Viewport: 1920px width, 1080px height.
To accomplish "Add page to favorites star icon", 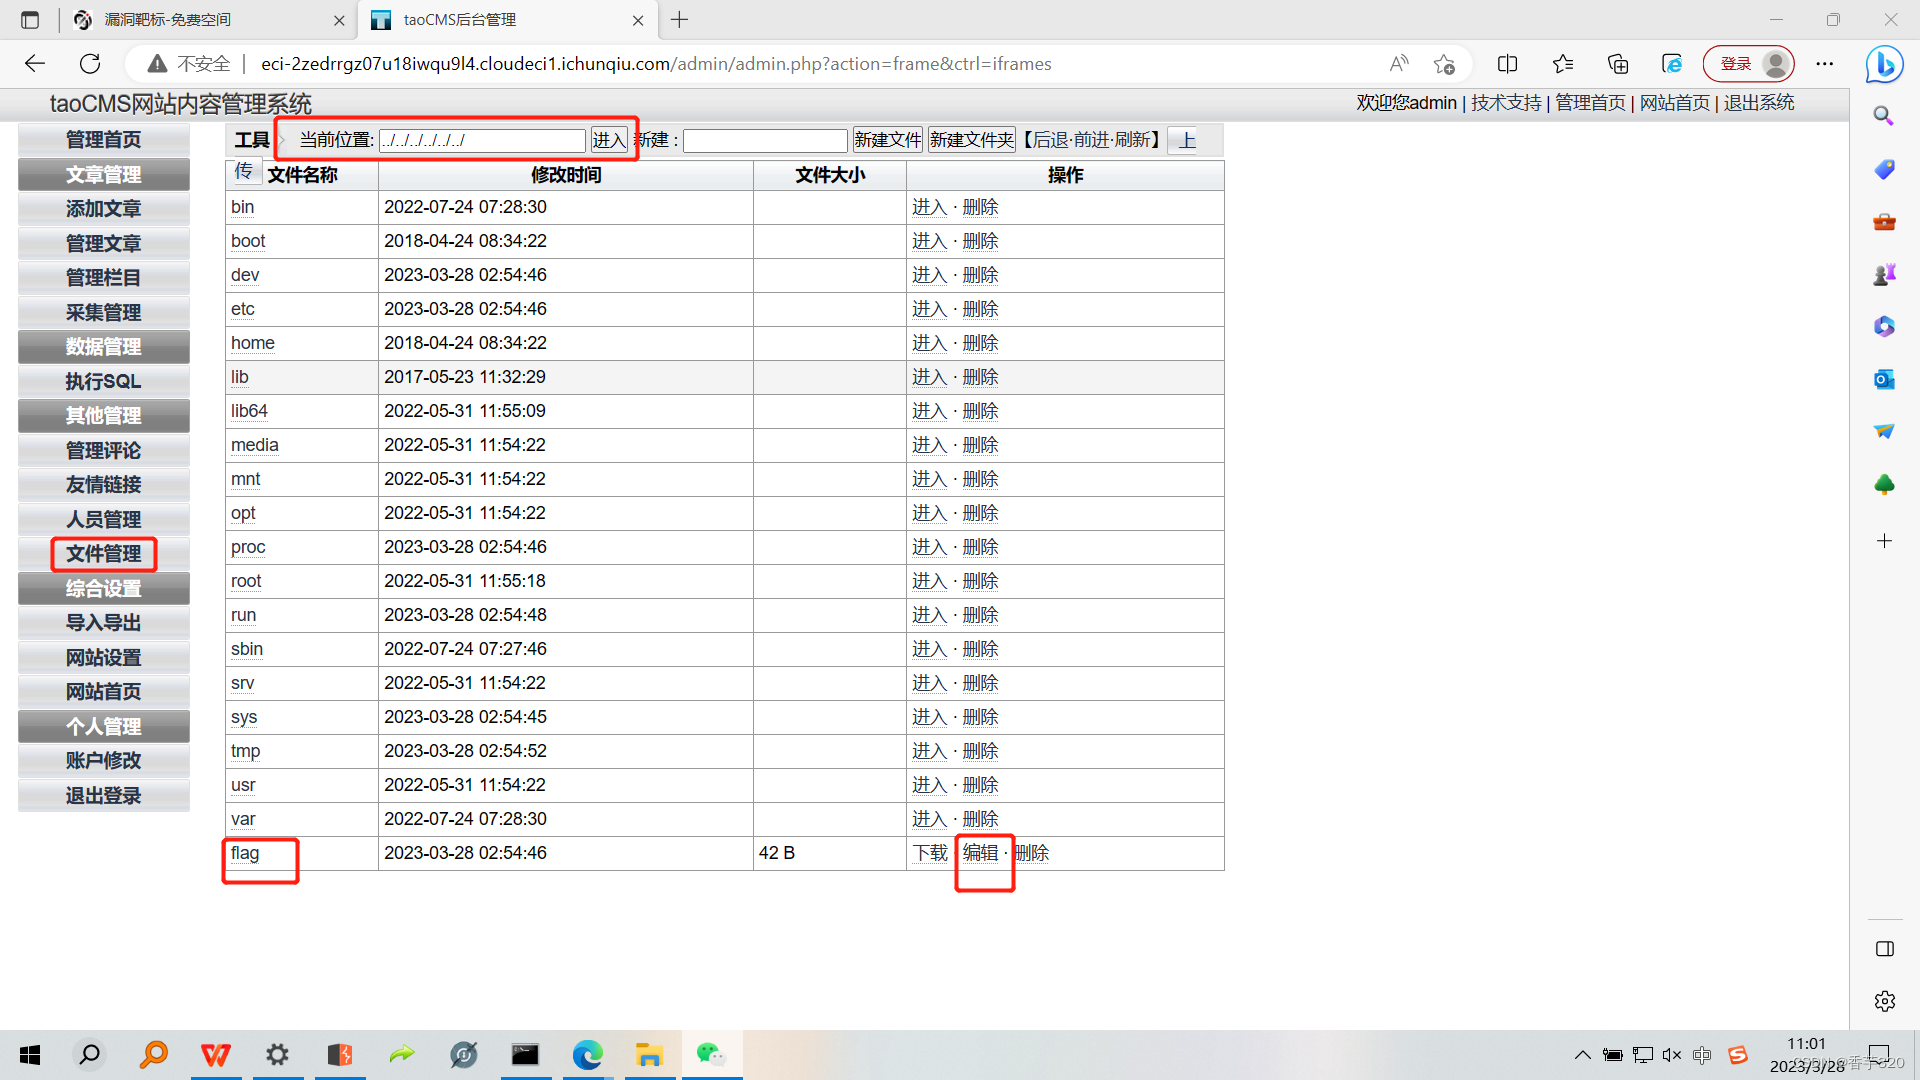I will pos(1443,63).
